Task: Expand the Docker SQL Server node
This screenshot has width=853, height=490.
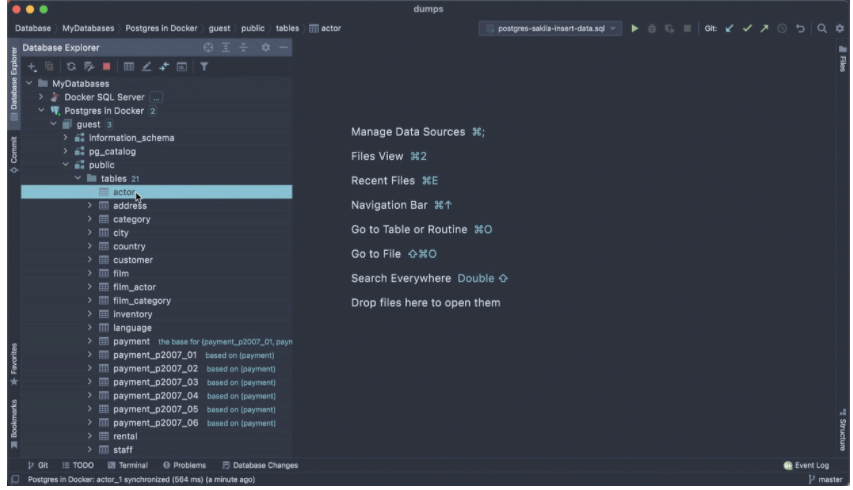Action: tap(41, 97)
